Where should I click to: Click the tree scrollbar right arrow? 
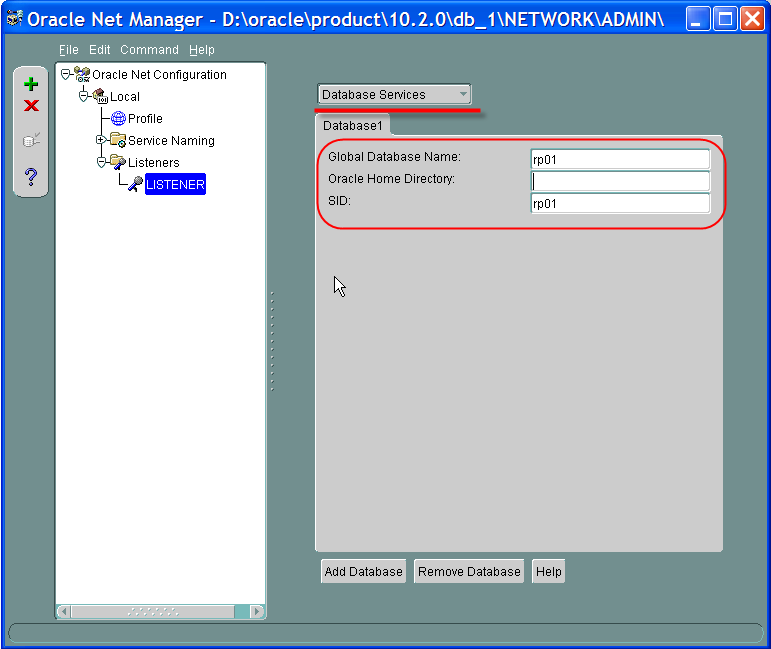[257, 611]
